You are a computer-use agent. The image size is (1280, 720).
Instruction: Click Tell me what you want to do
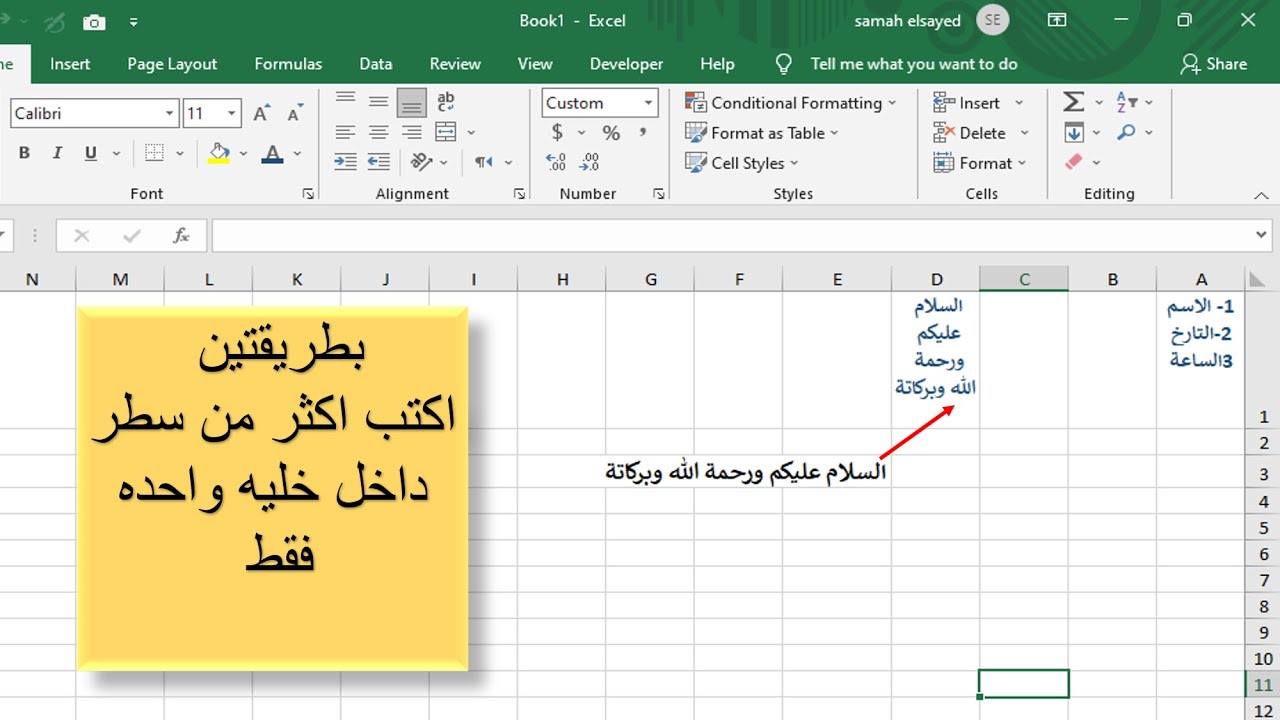(x=914, y=64)
